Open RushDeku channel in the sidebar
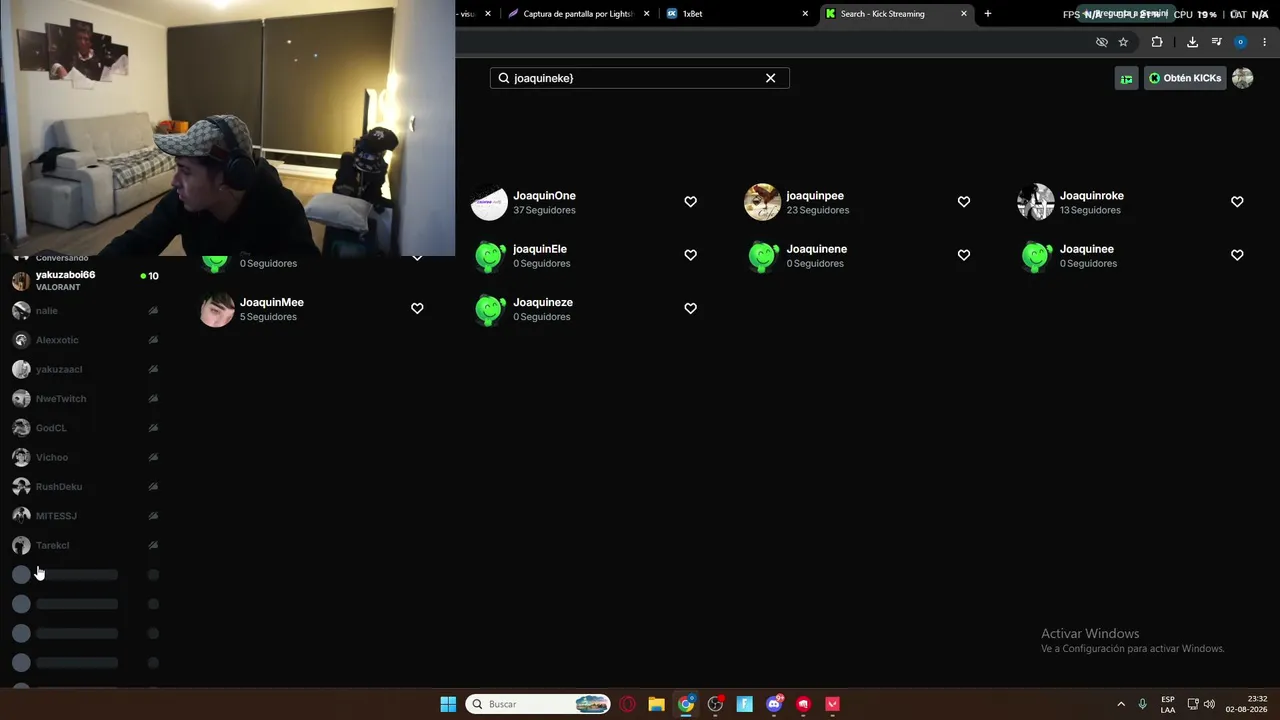1280x720 pixels. (85, 487)
